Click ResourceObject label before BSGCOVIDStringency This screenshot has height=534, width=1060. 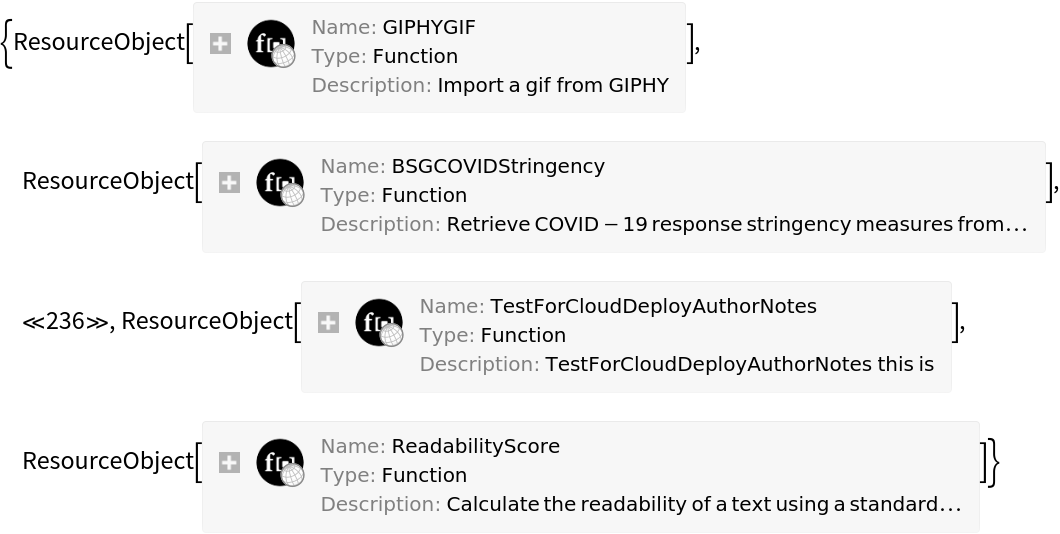pos(107,182)
